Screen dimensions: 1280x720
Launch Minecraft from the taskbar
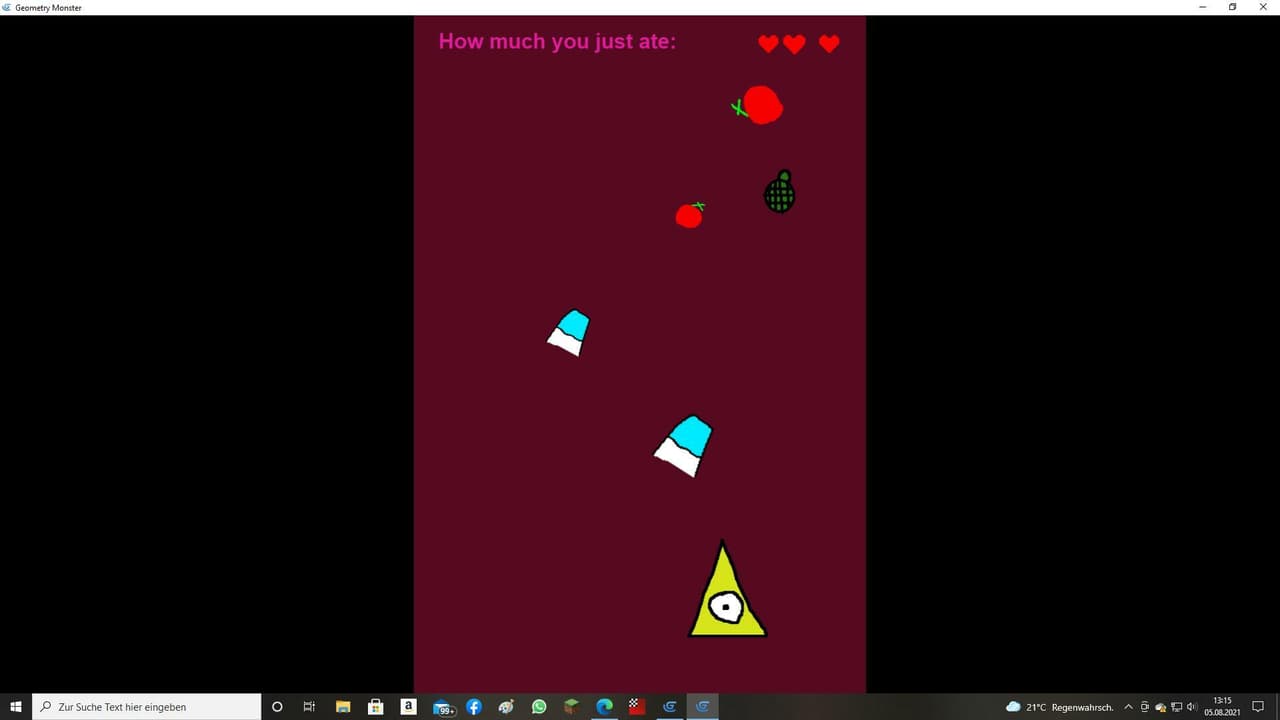click(571, 707)
